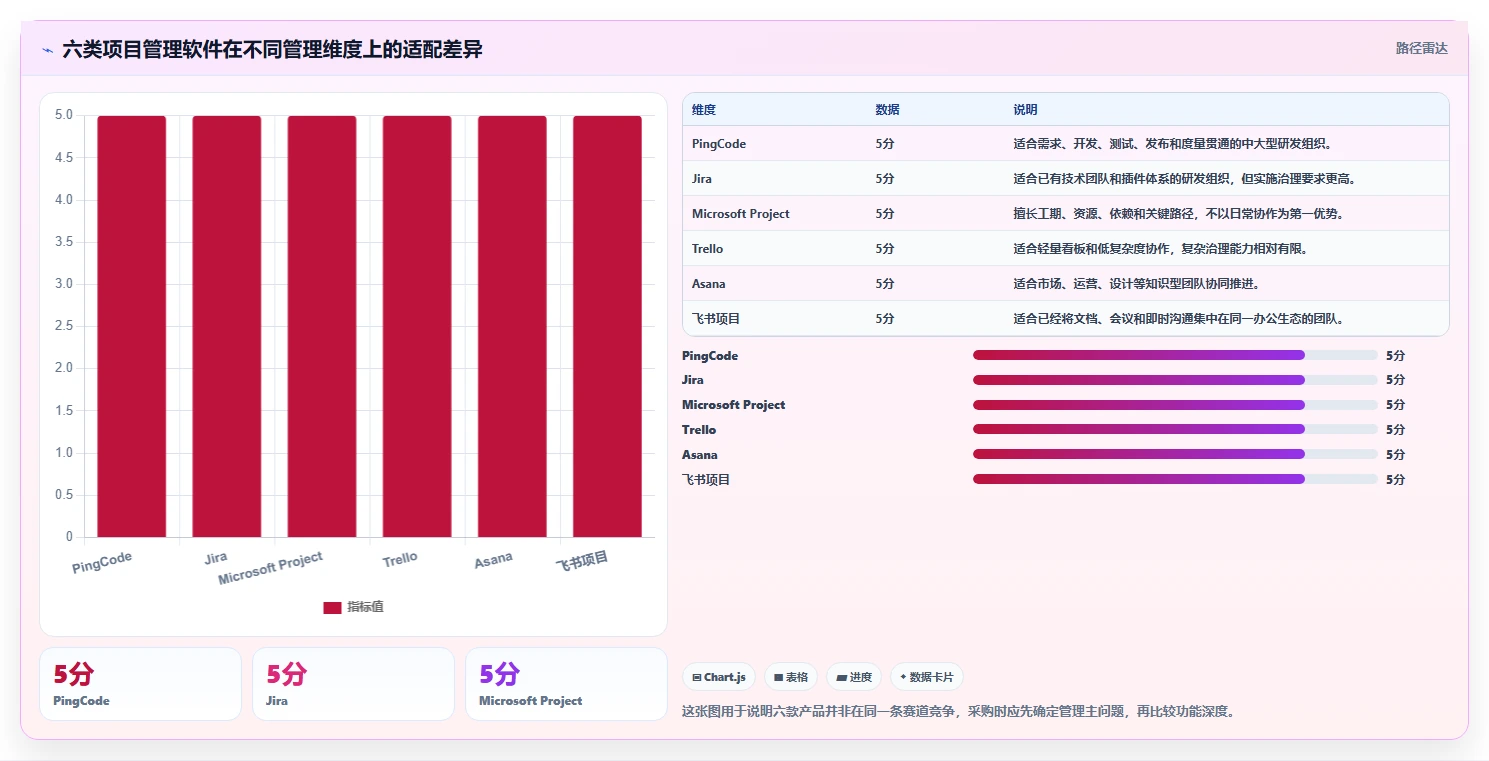Click the 飞书项目 progress bar
Viewport: 1489px width, 761px height.
pos(1175,479)
